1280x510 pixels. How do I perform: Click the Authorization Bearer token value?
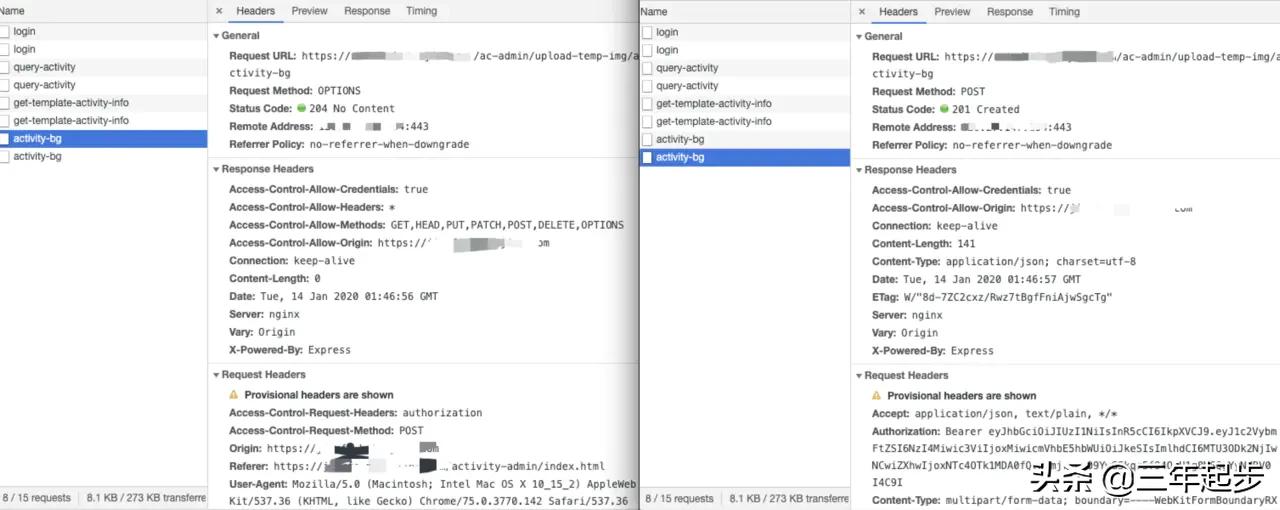pos(1075,457)
